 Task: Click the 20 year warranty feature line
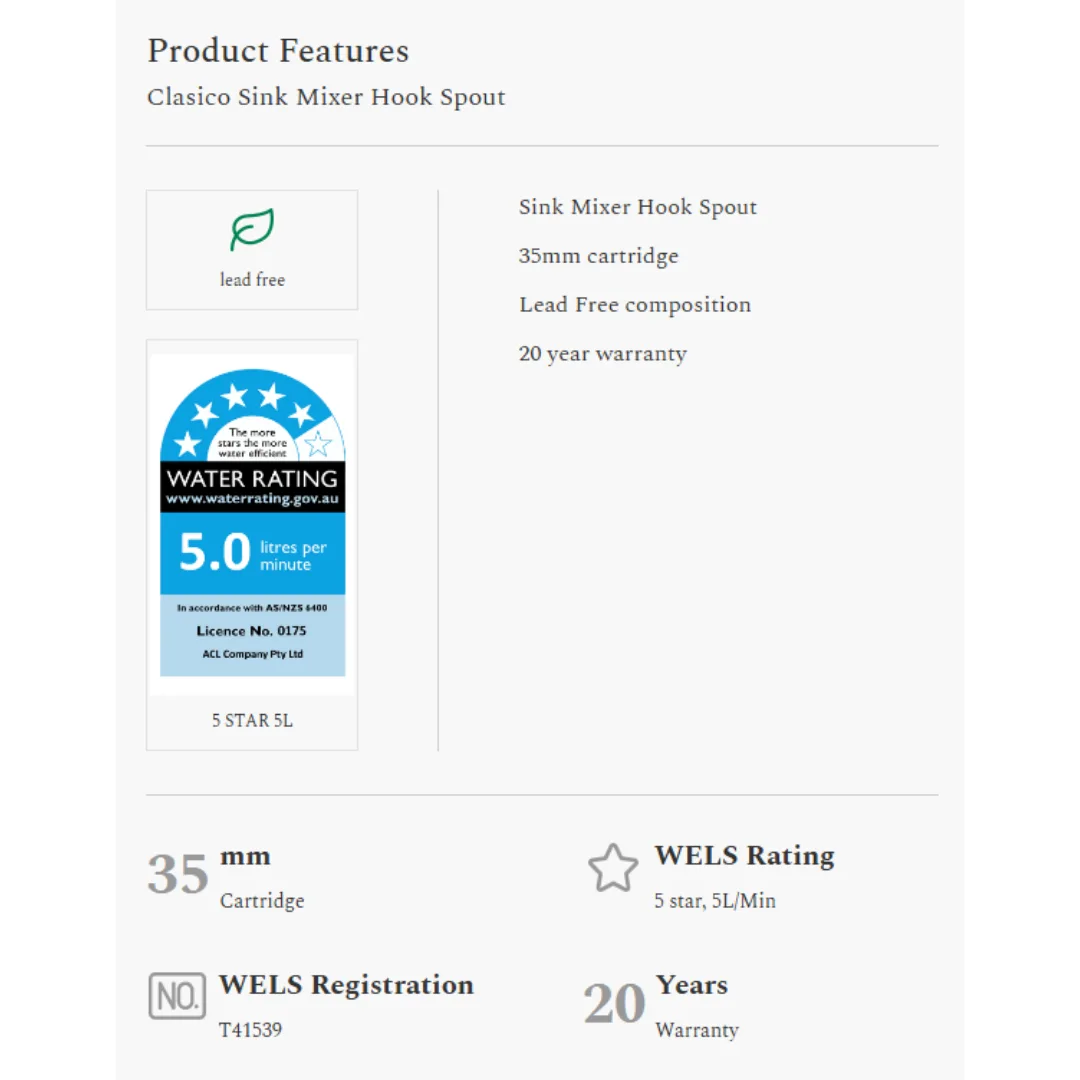[602, 354]
